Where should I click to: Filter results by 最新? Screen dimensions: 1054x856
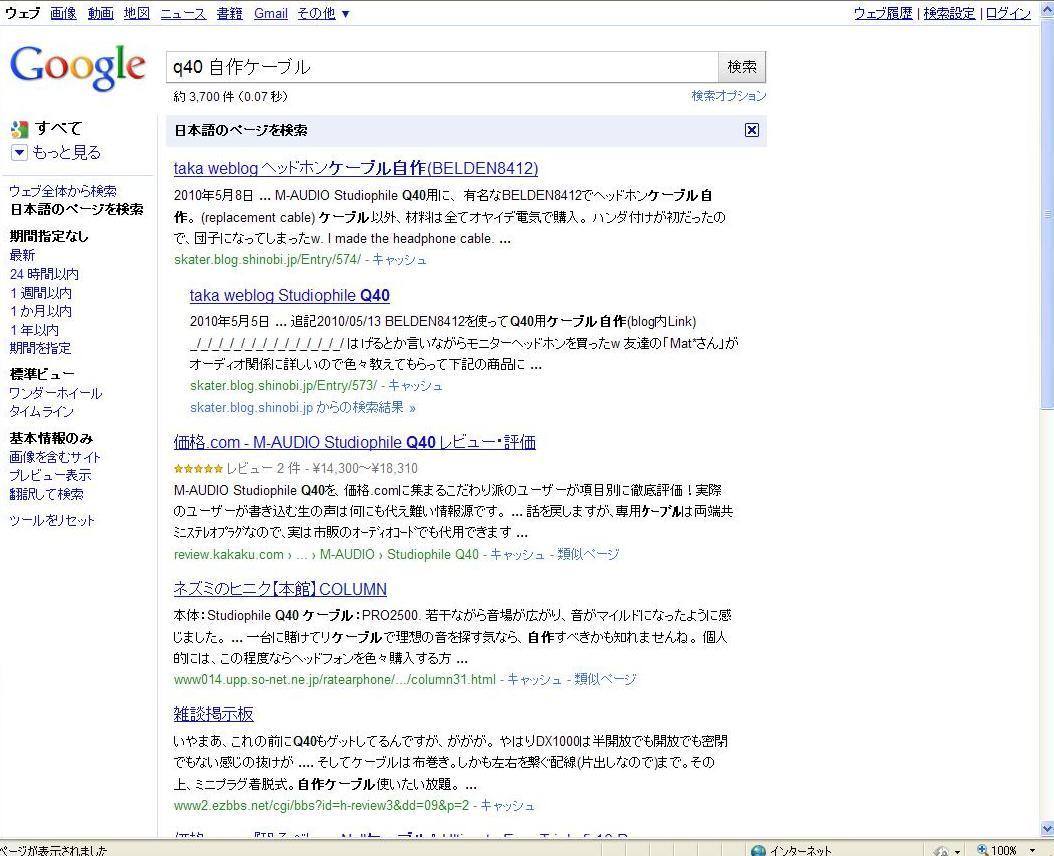tap(22, 255)
